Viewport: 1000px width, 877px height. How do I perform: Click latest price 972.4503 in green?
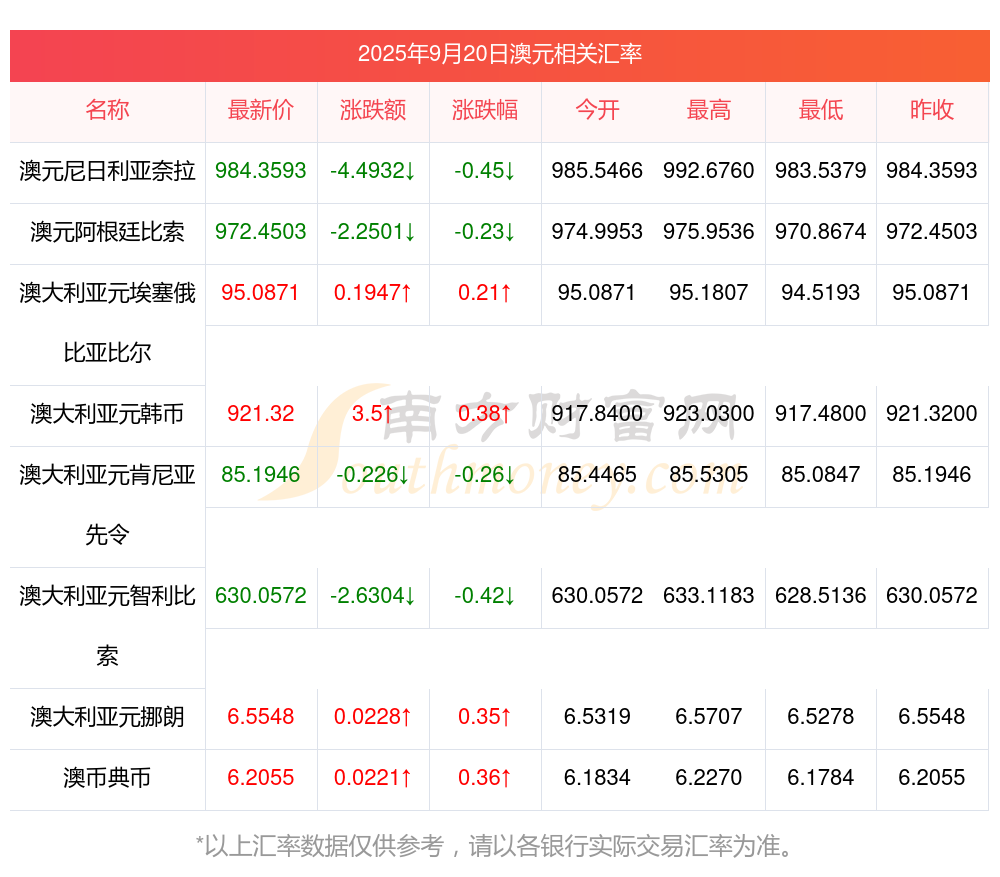[261, 232]
